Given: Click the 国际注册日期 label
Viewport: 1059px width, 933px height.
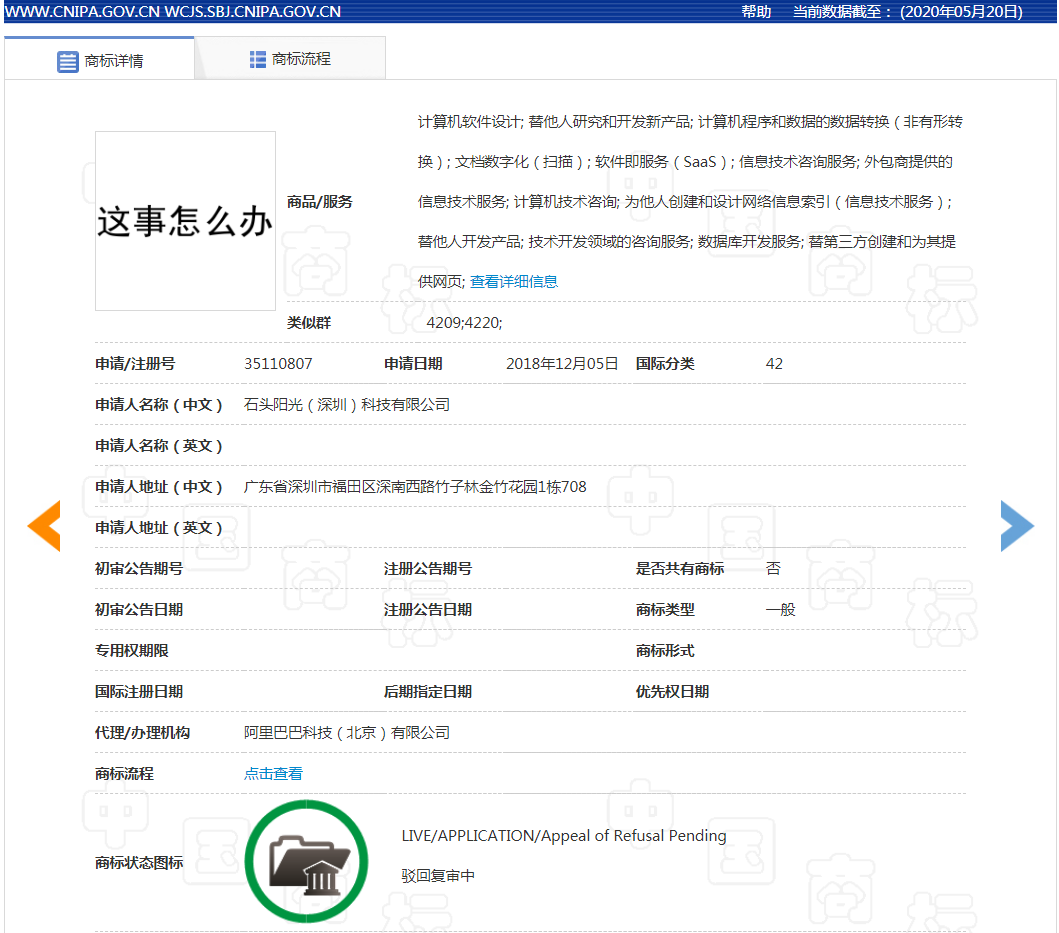Looking at the screenshot, I should (139, 691).
